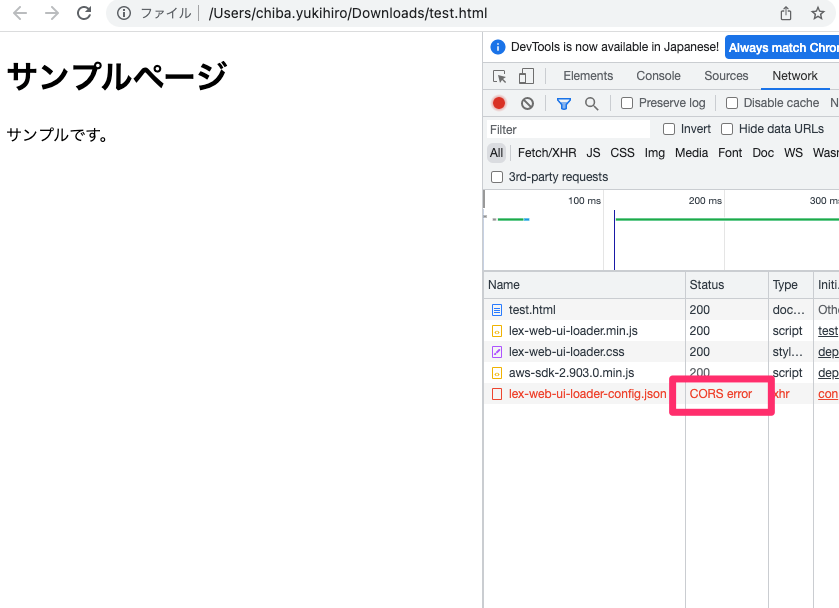Switch to the Console tab
The image size is (839, 608).
[x=658, y=76]
